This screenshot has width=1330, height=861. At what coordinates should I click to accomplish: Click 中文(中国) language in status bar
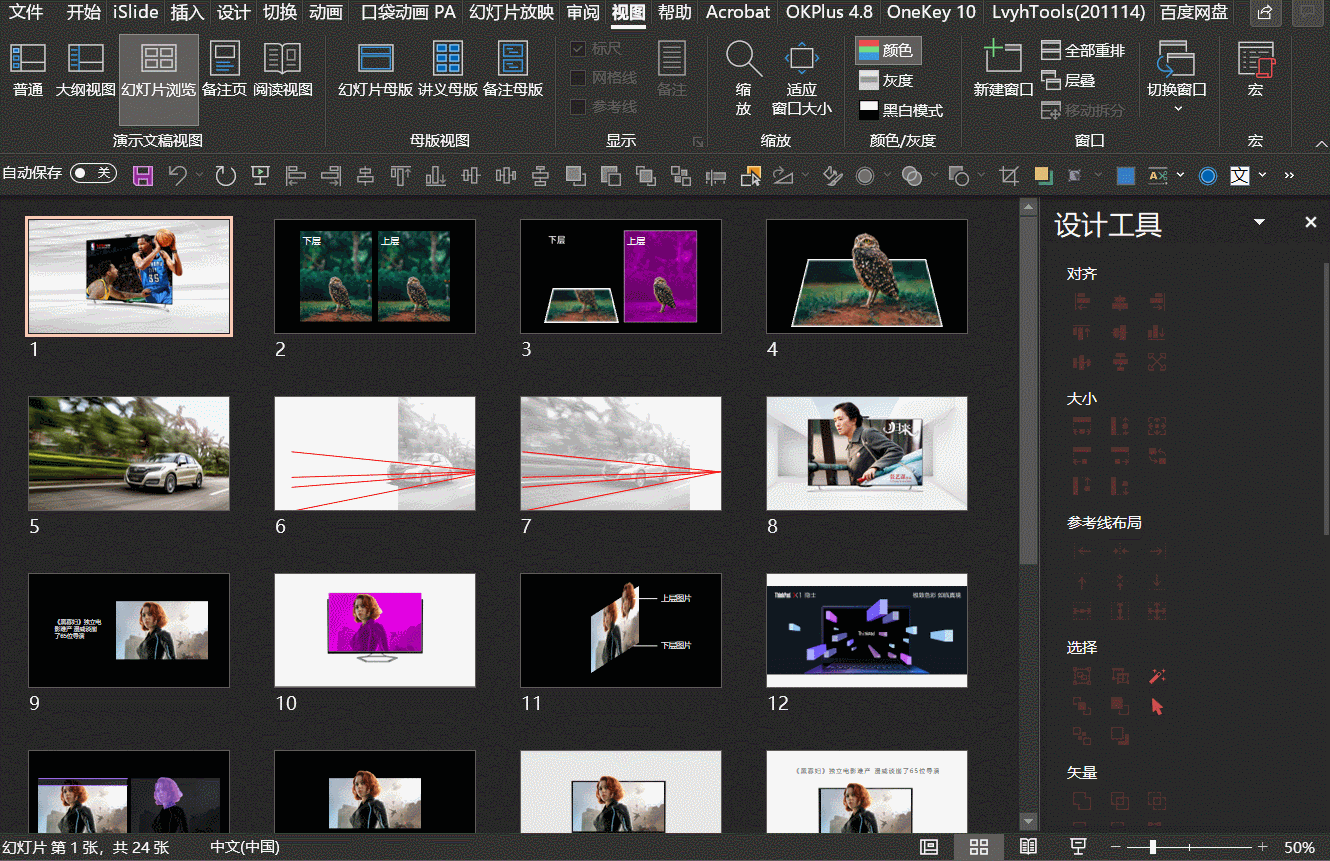pyautogui.click(x=245, y=847)
